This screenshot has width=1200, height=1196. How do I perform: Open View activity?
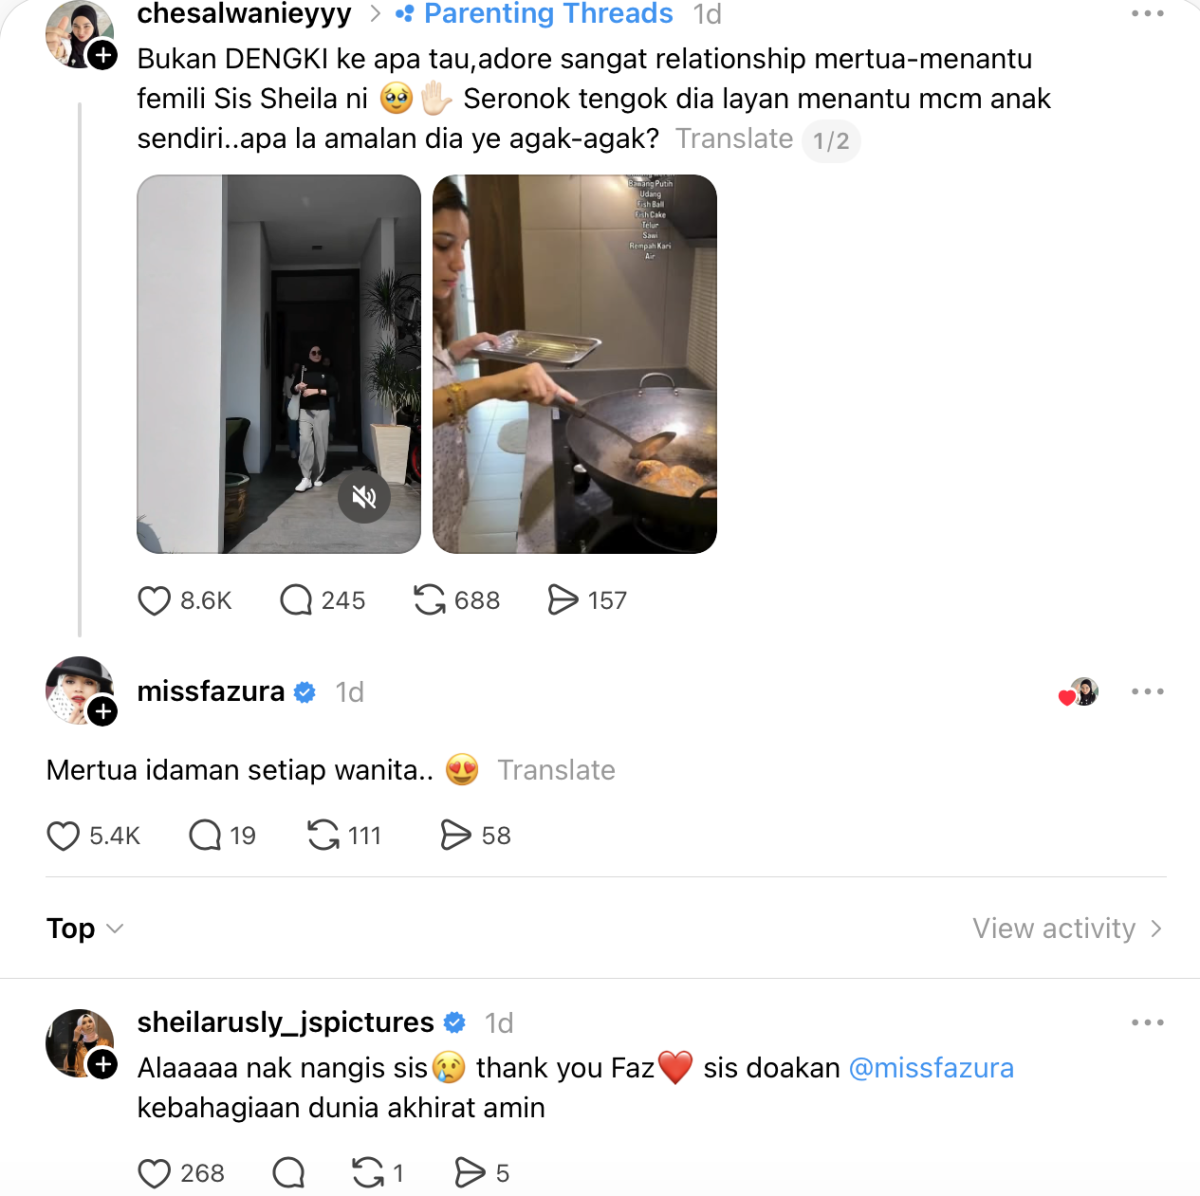pos(1067,929)
